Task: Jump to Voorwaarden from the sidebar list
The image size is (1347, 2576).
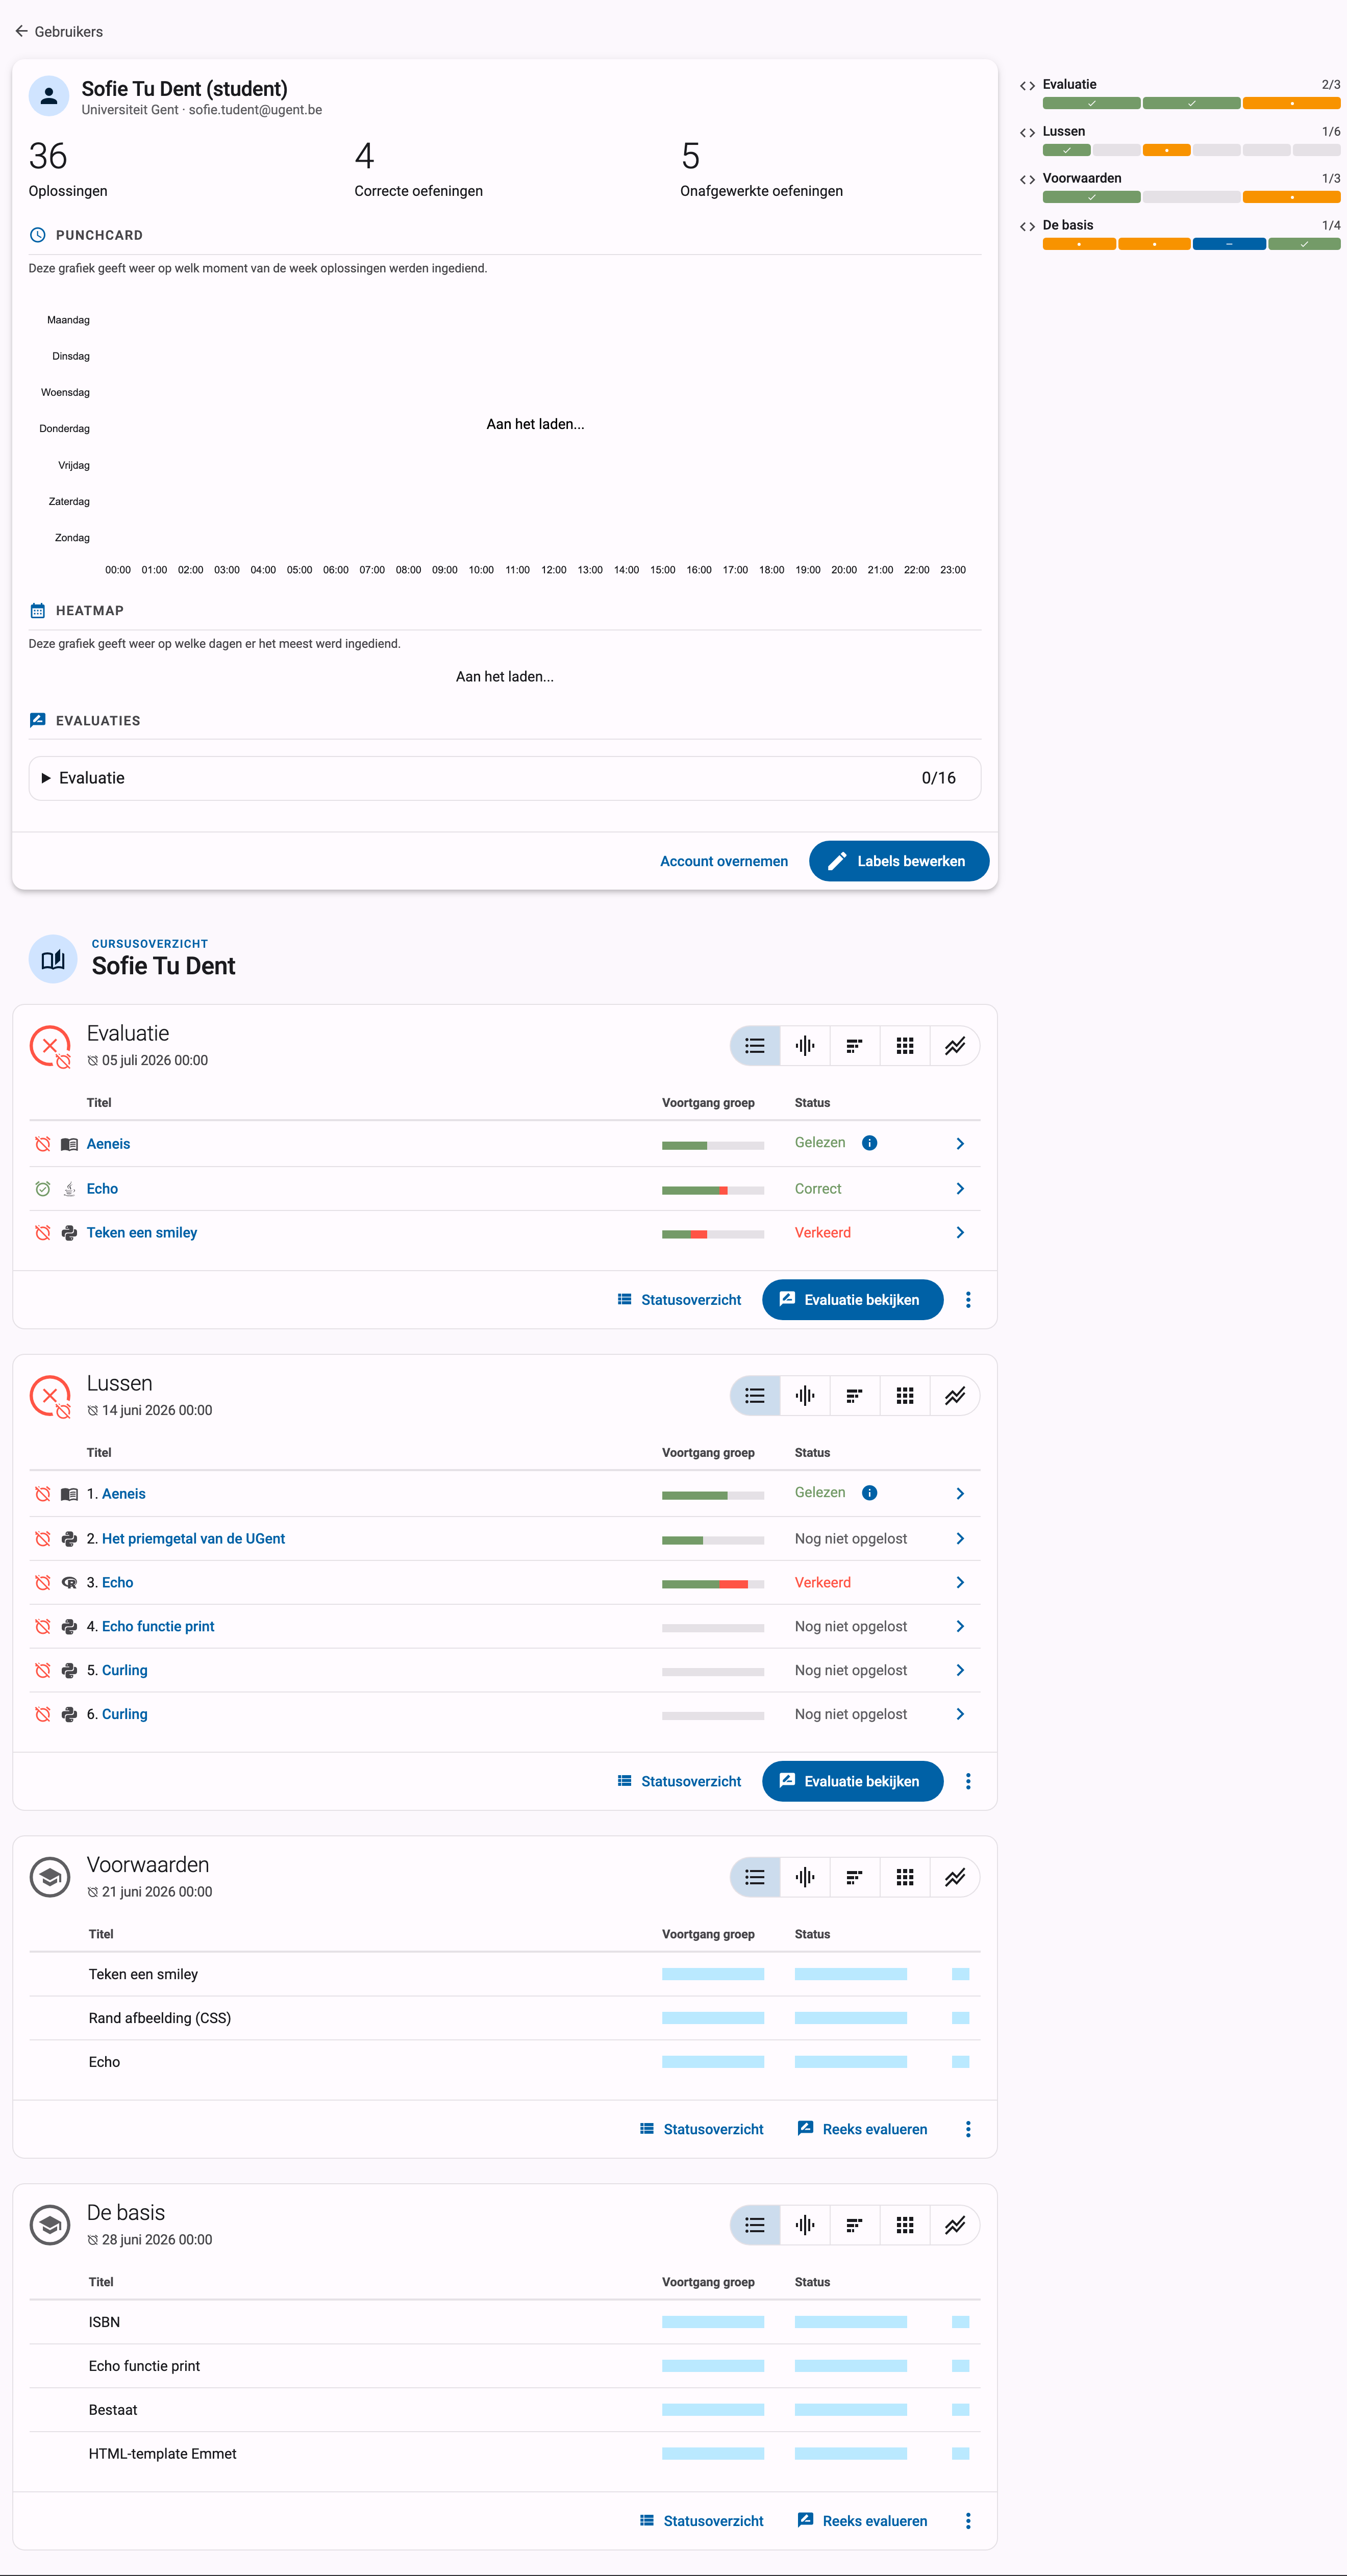Action: click(1082, 178)
